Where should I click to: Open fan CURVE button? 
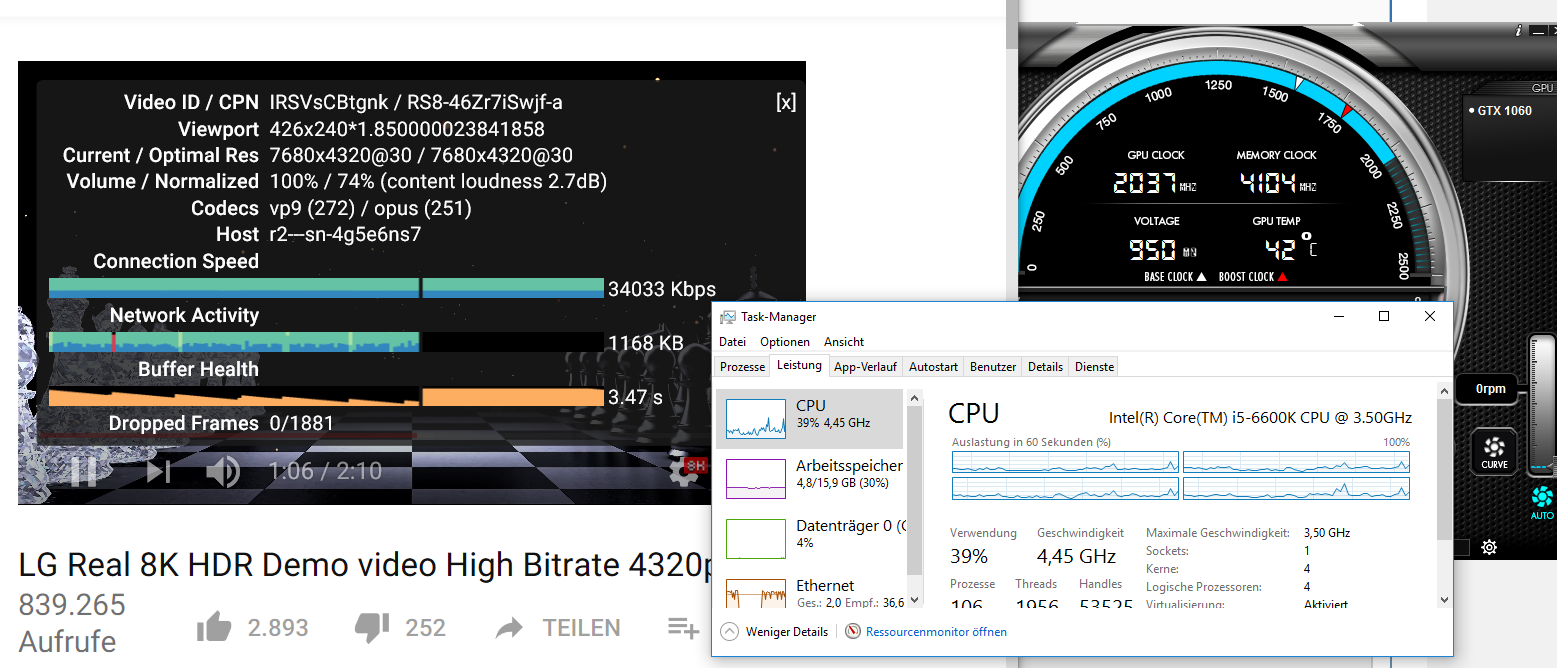pyautogui.click(x=1494, y=452)
